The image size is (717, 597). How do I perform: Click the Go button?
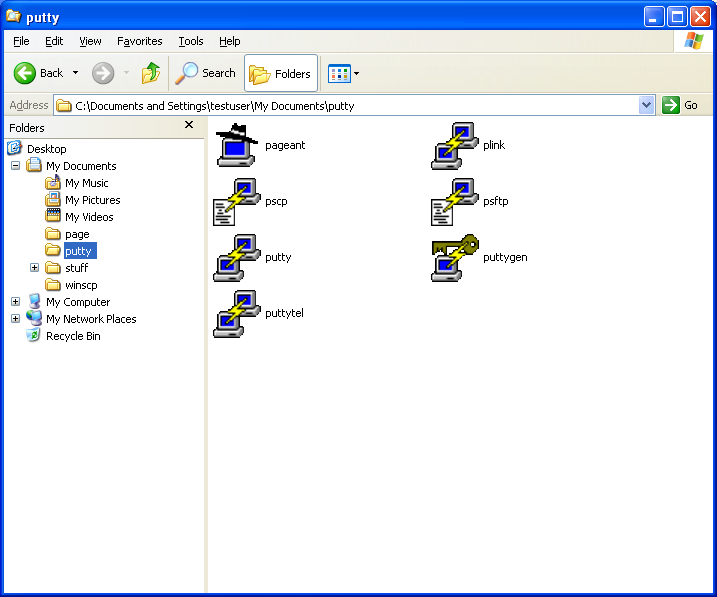[680, 106]
